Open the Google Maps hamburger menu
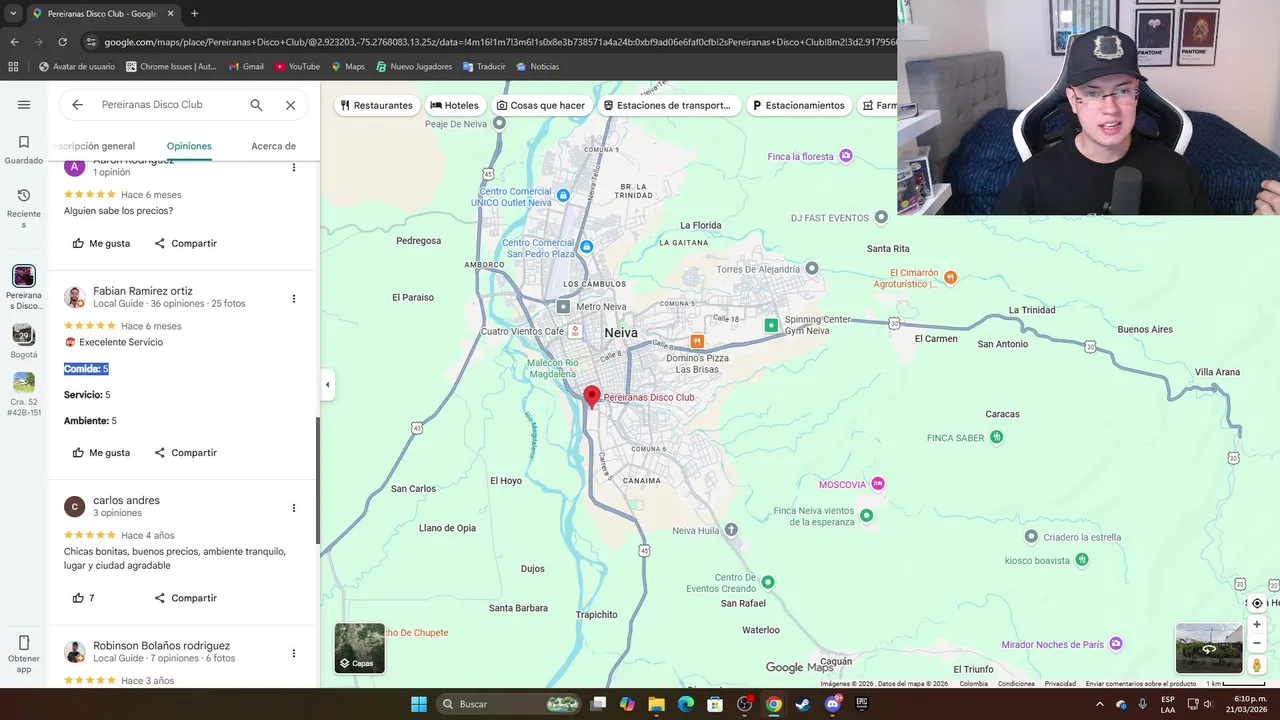1280x720 pixels. (x=24, y=105)
